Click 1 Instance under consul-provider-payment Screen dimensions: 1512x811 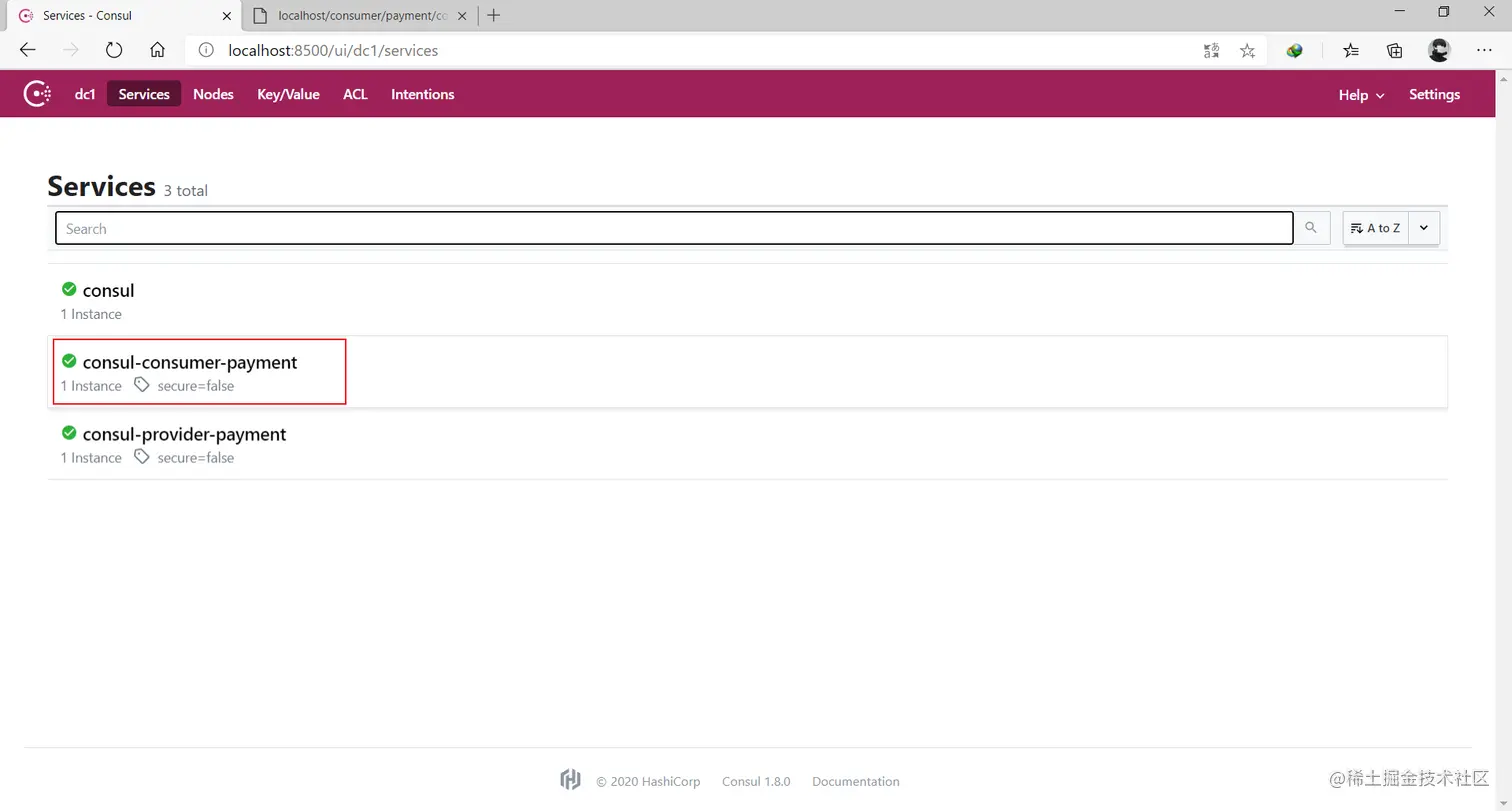tap(91, 457)
